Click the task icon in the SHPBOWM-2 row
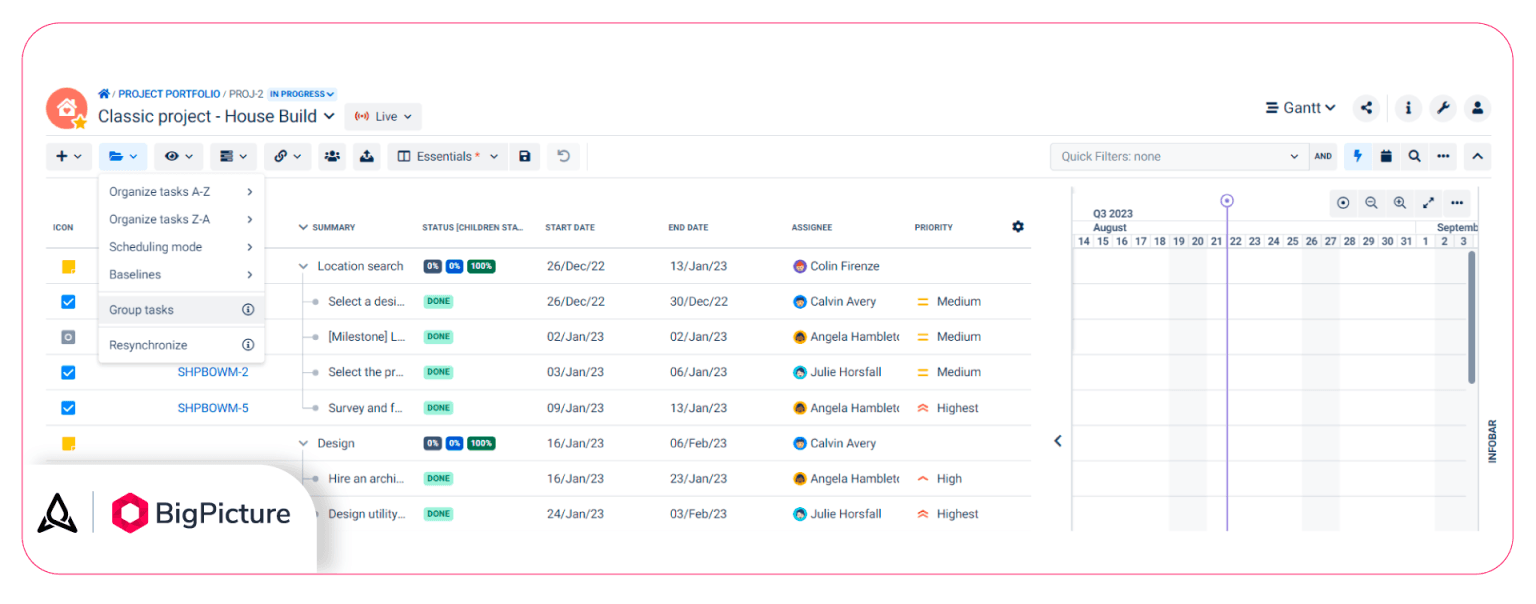 68,372
